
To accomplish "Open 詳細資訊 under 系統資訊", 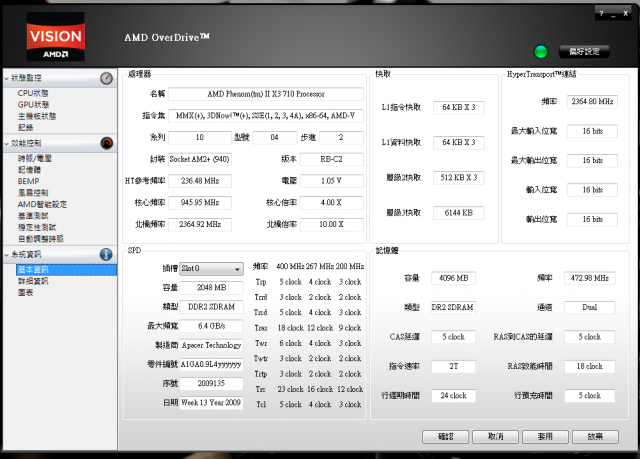I will pos(33,281).
